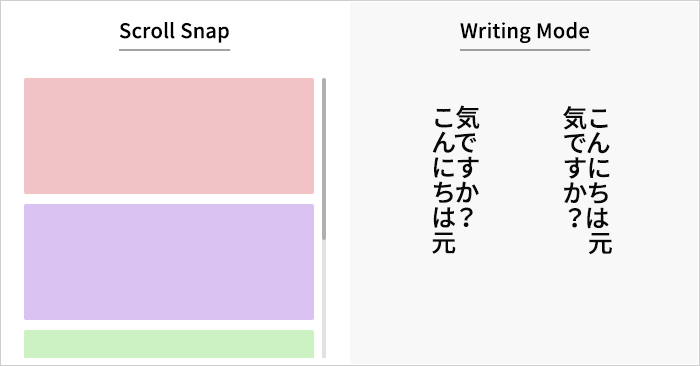The image size is (700, 366).
Task: Click the こ character in the right text block
Action: [x=599, y=117]
